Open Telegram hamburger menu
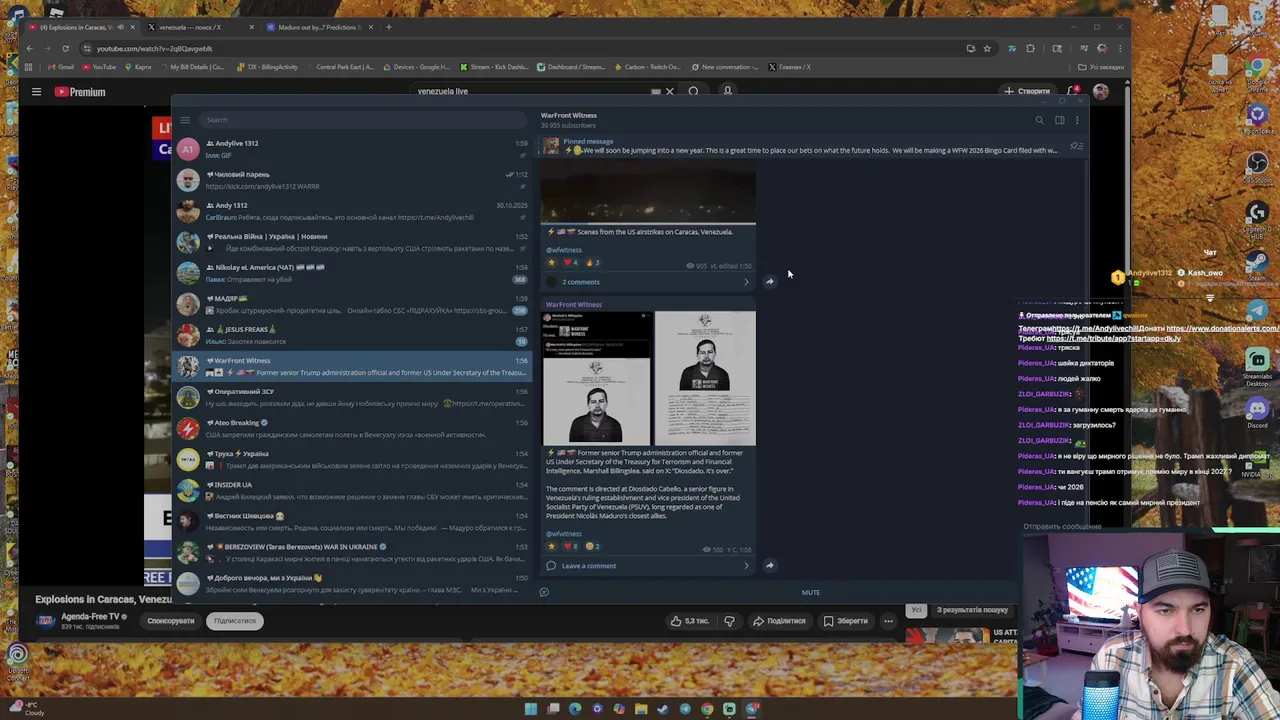 (185, 120)
